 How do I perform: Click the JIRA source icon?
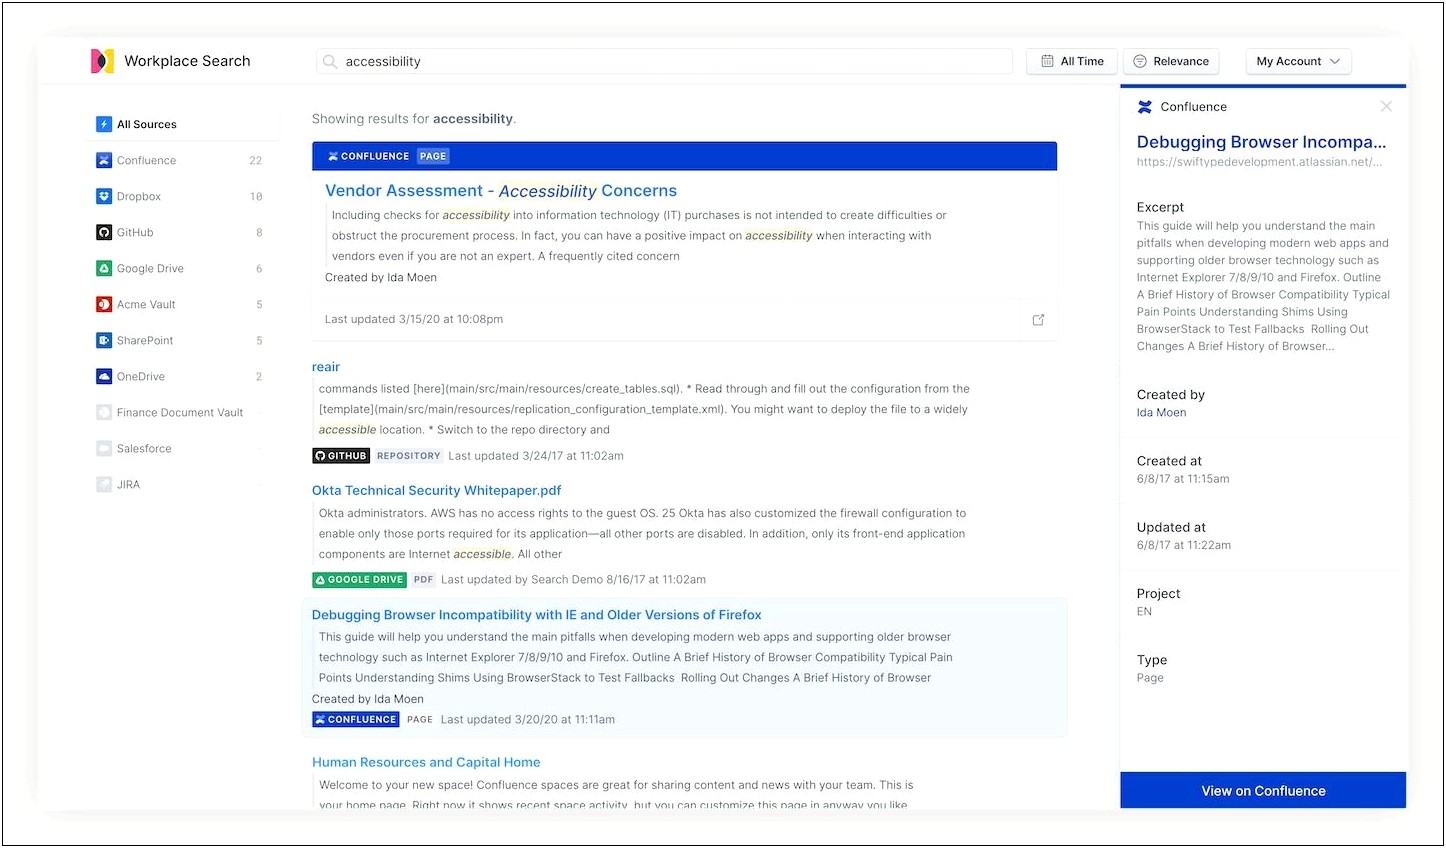[104, 484]
